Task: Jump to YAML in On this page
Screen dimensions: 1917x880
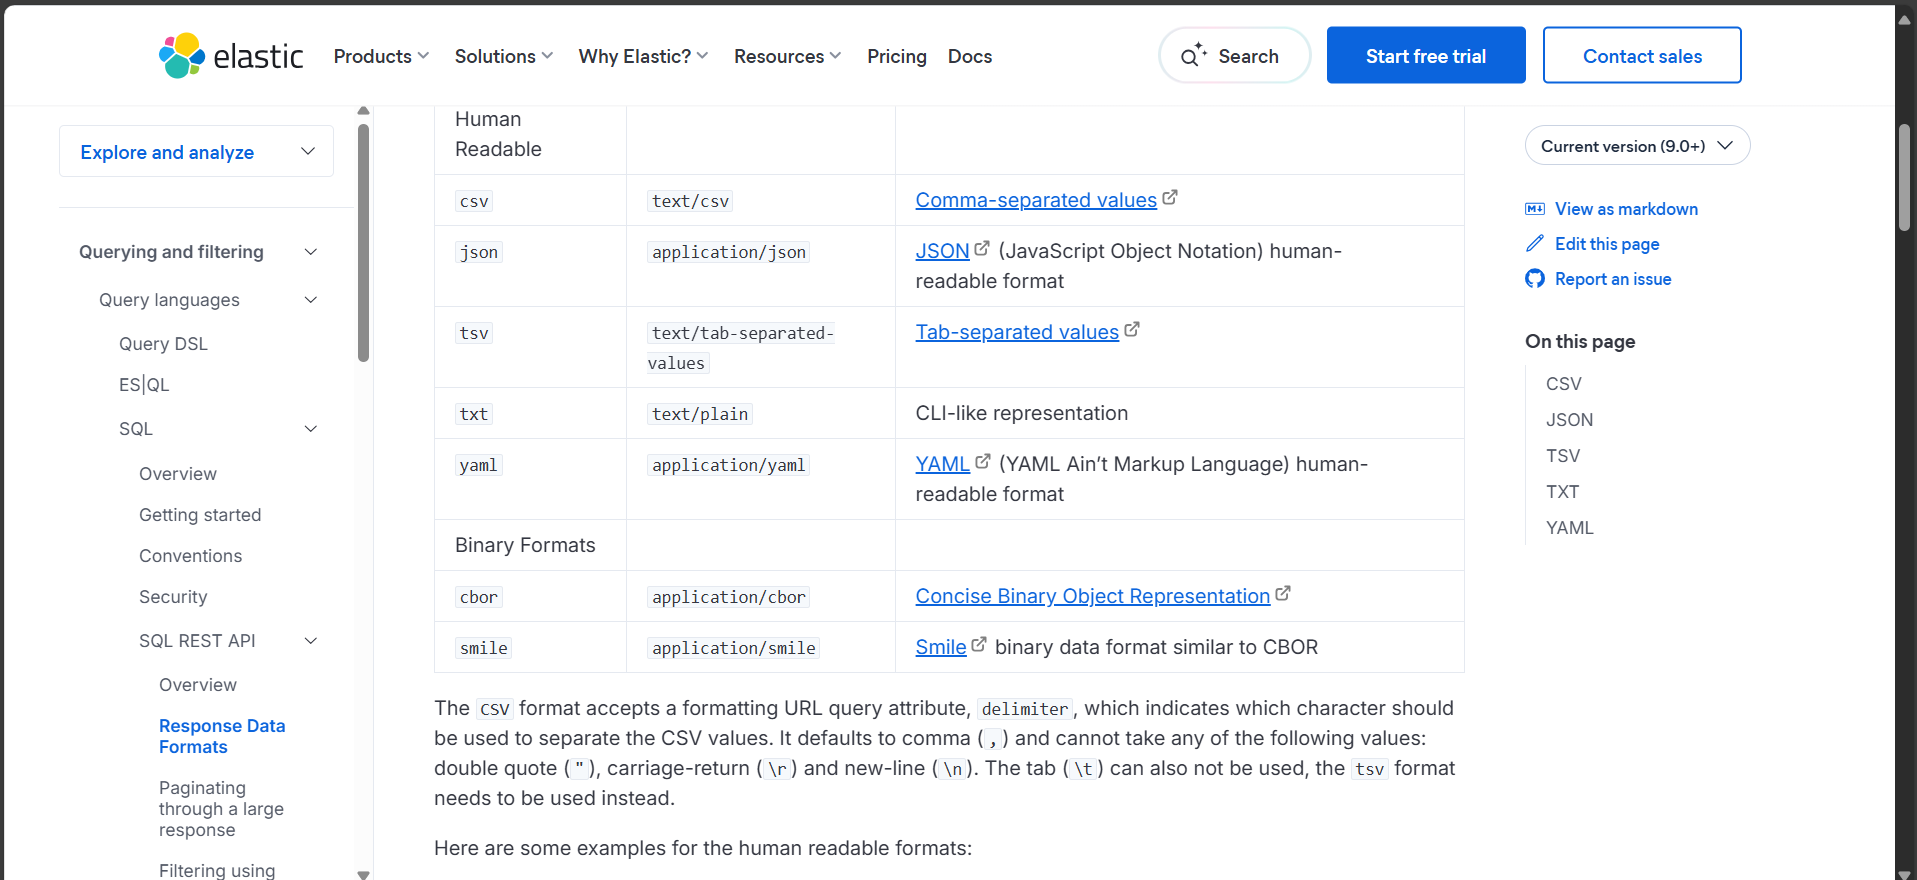Action: point(1569,528)
